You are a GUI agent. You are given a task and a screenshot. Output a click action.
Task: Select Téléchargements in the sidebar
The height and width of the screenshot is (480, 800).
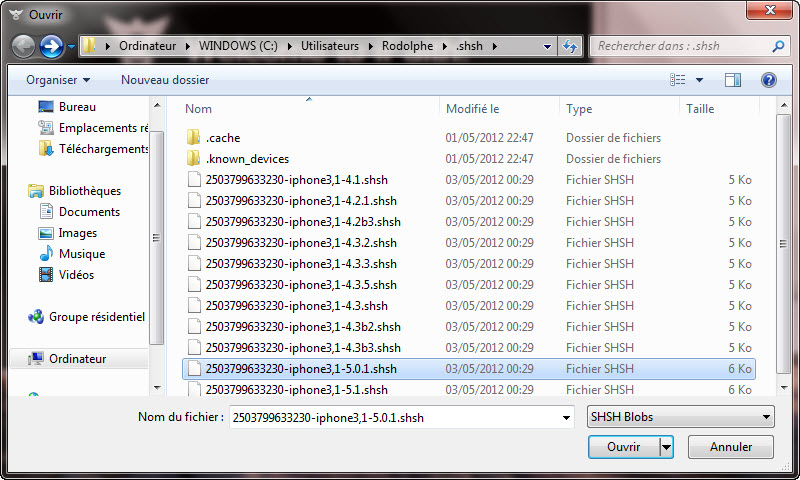pos(103,149)
